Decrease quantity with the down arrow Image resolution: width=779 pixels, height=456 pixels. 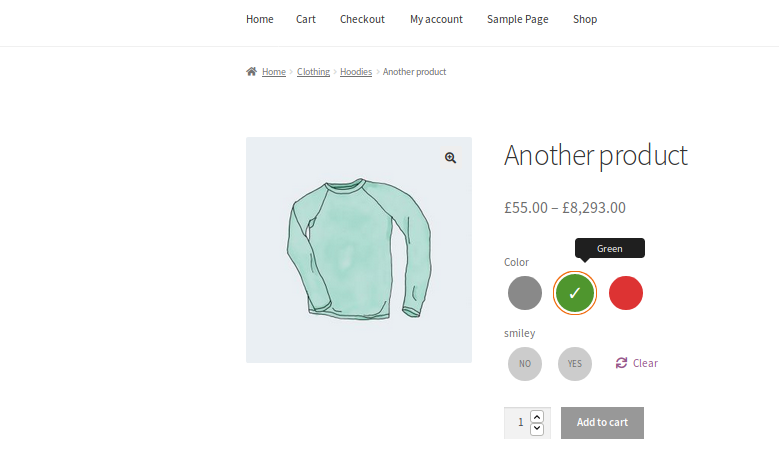(x=537, y=429)
